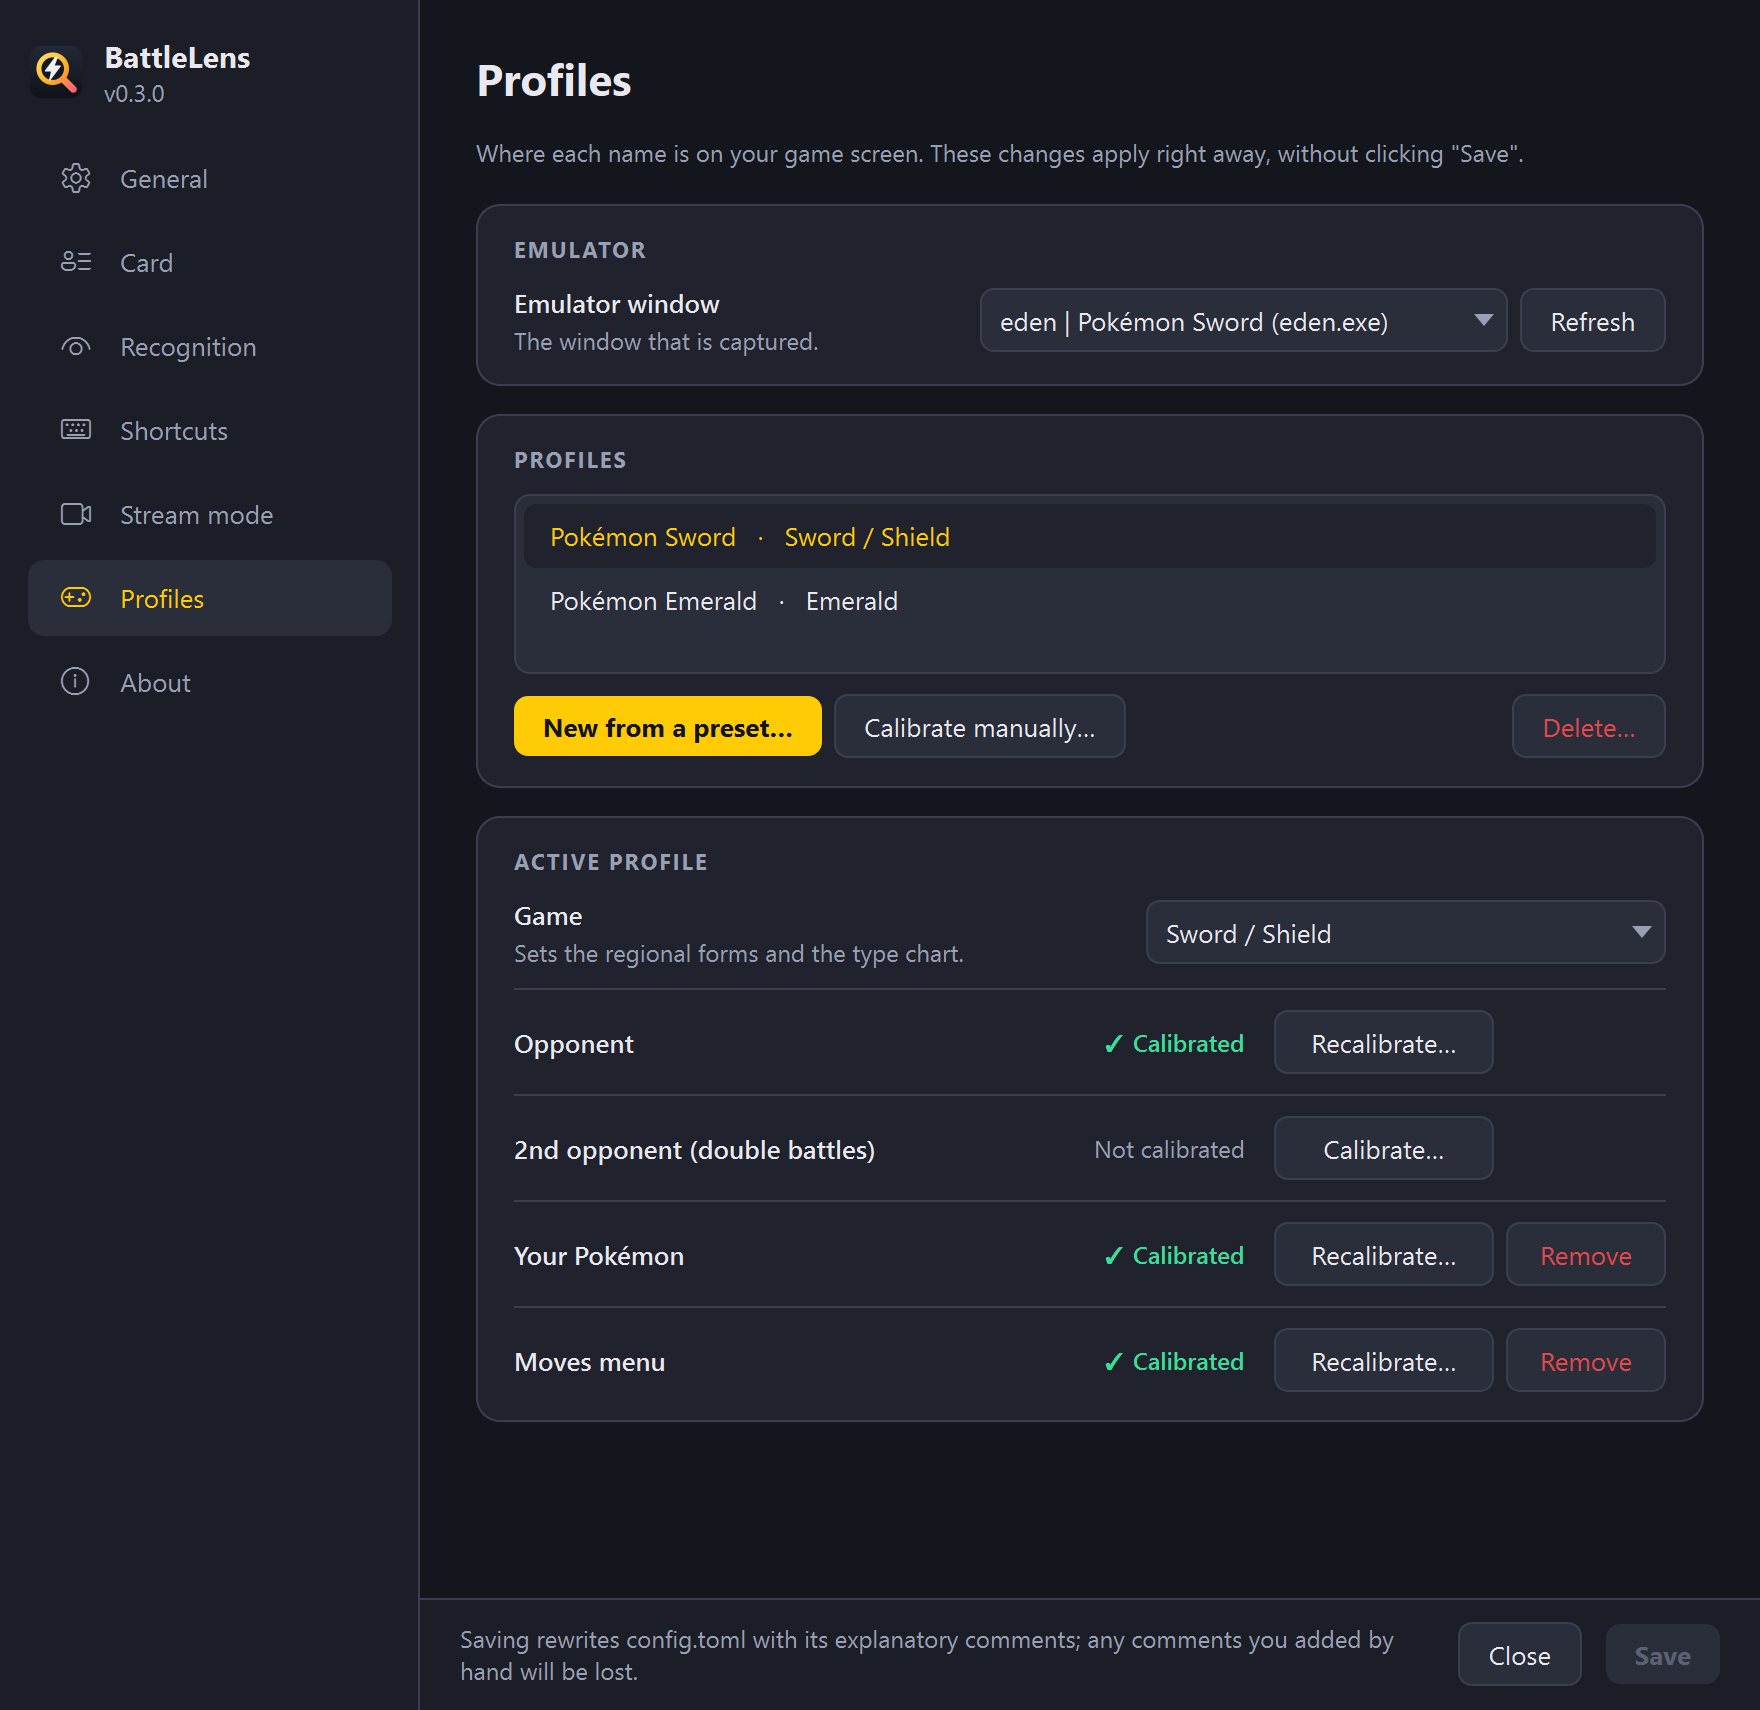Remove the Your Pokémon calibration
Image resolution: width=1760 pixels, height=1710 pixels.
(x=1585, y=1255)
